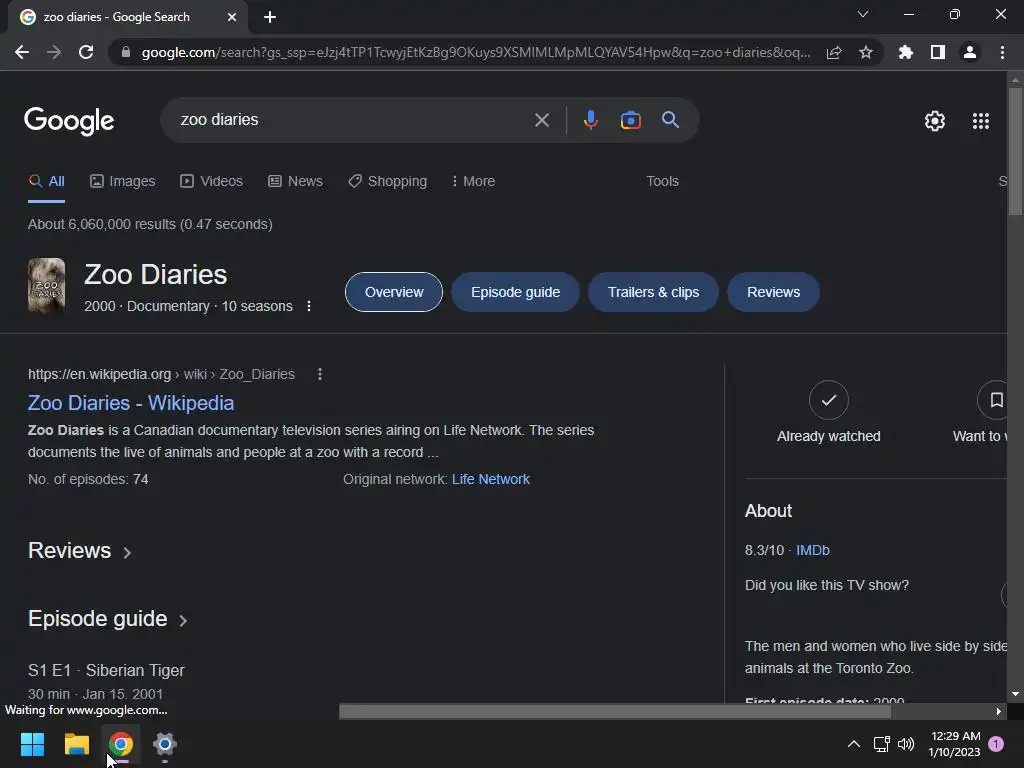Switch to News results
This screenshot has height=768, width=1024.
[295, 182]
